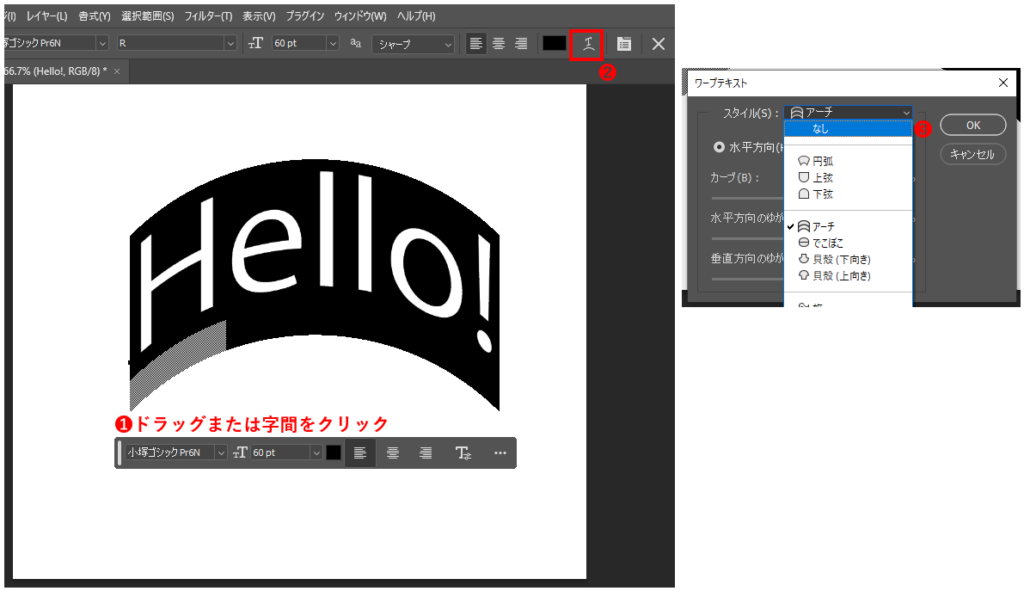This screenshot has height=591, width=1024.
Task: Click the 60 pt field in floating bar
Action: (x=281, y=453)
